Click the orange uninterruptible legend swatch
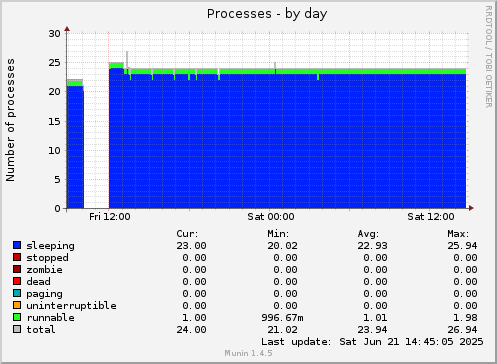This screenshot has height=364, width=497. tap(17, 305)
